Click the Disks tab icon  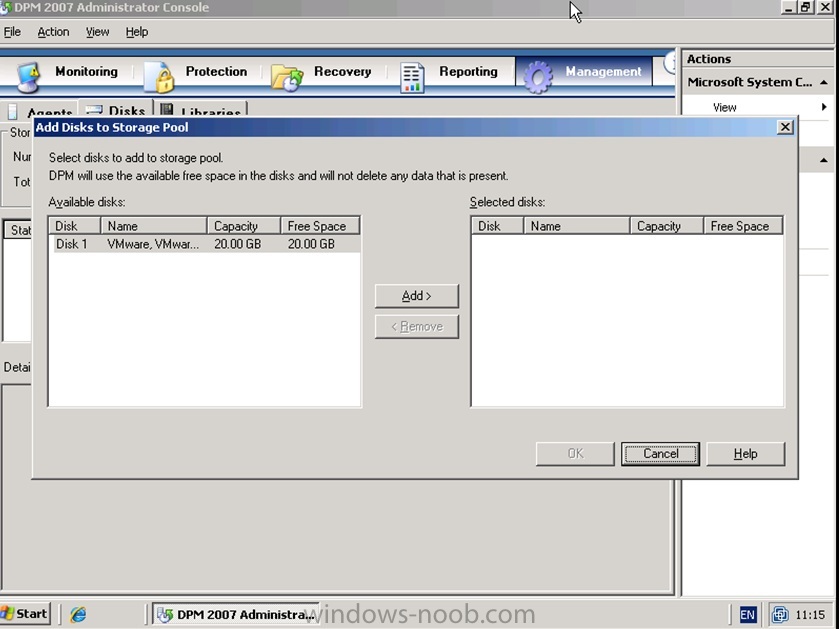[x=94, y=110]
